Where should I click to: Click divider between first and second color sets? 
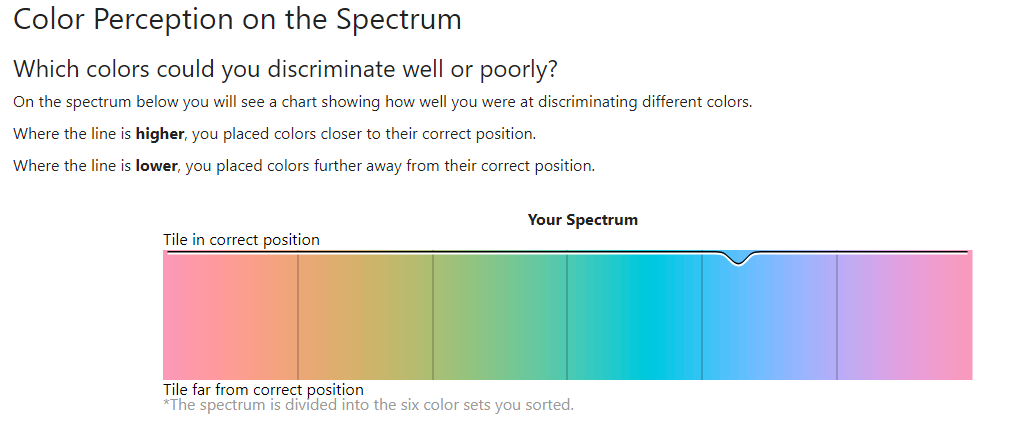pyautogui.click(x=298, y=317)
